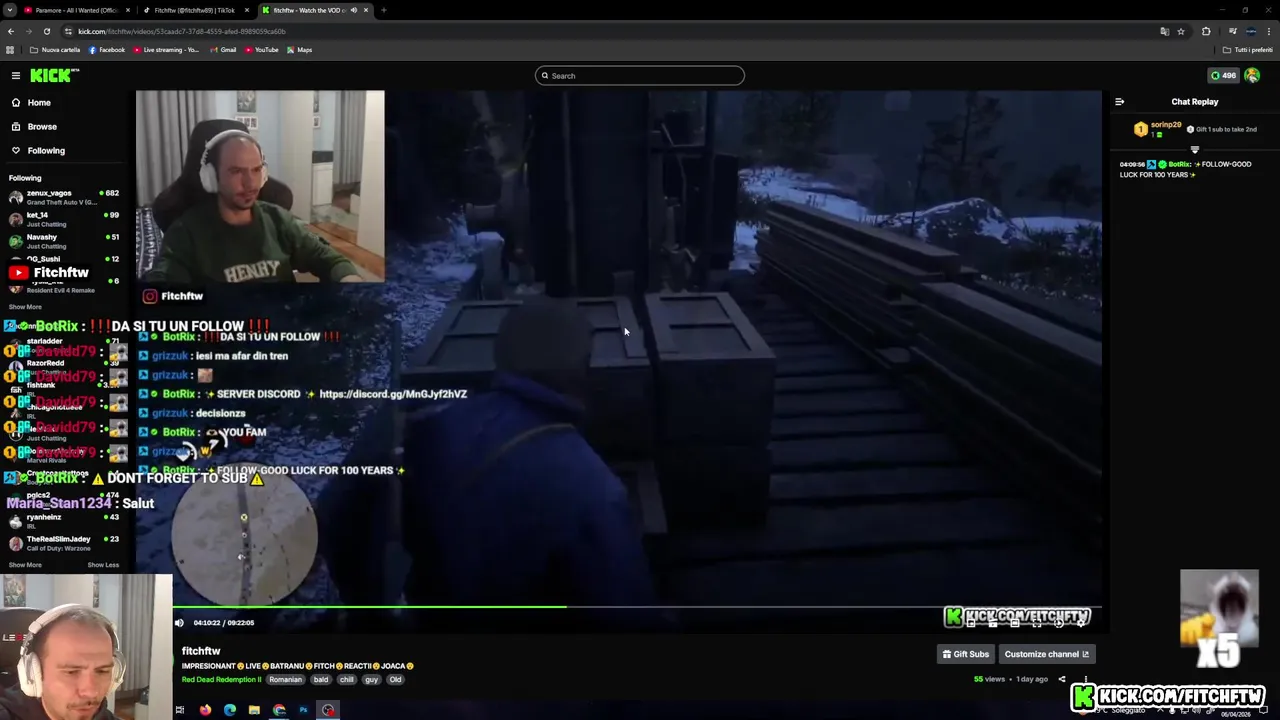Collapse the Chat Replay panel icon
This screenshot has height=720, width=1280.
[x=1119, y=102]
